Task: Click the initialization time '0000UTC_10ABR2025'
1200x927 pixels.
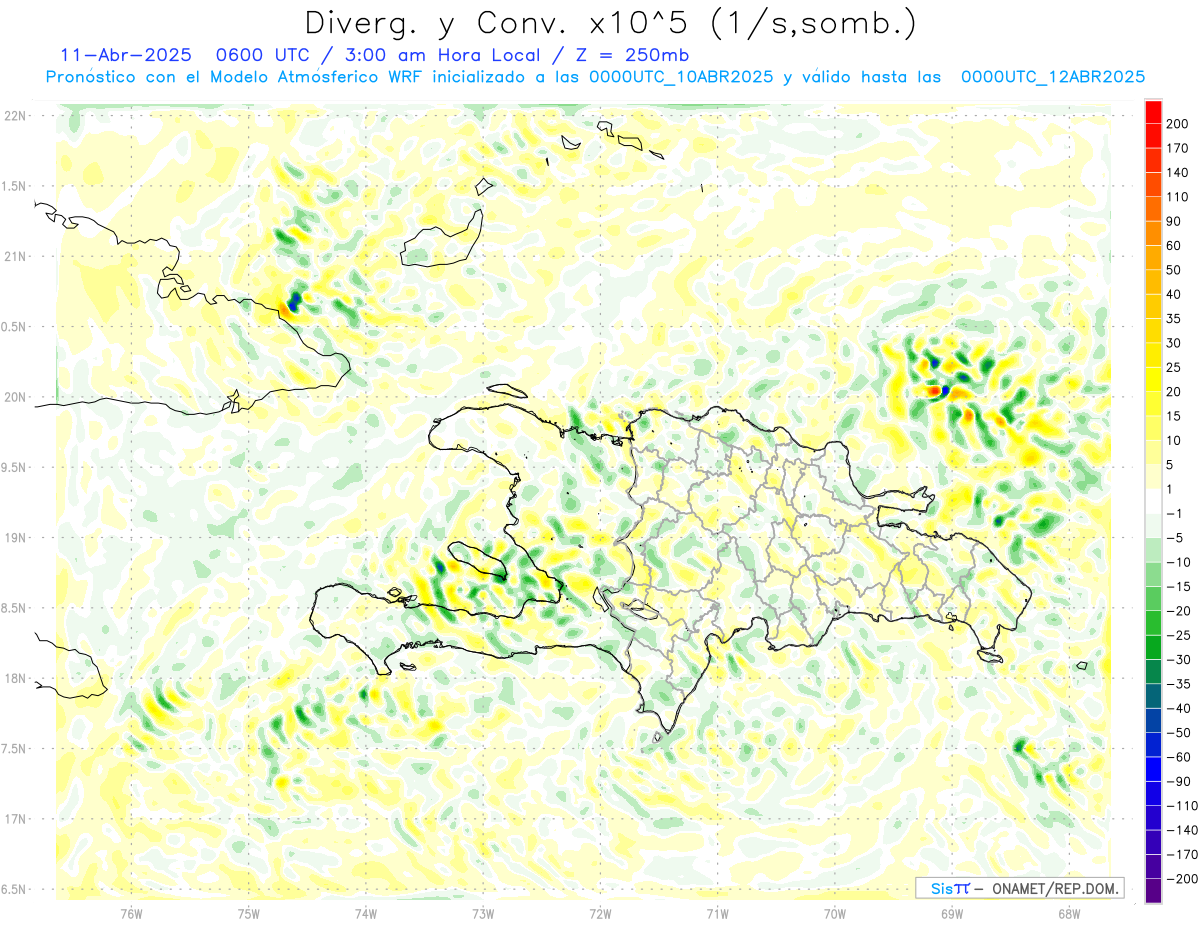Action: (681, 77)
